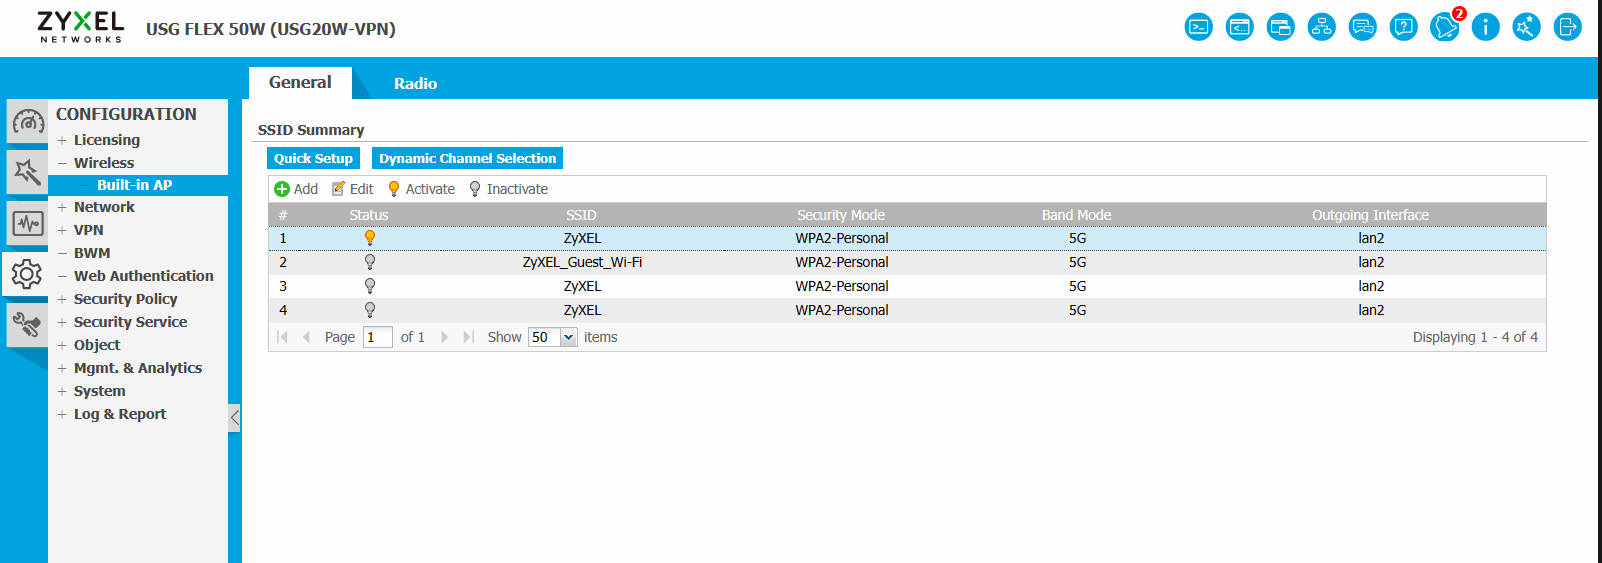Collapse the sidebar using the arrow handle
This screenshot has height=563, width=1602.
pos(234,417)
